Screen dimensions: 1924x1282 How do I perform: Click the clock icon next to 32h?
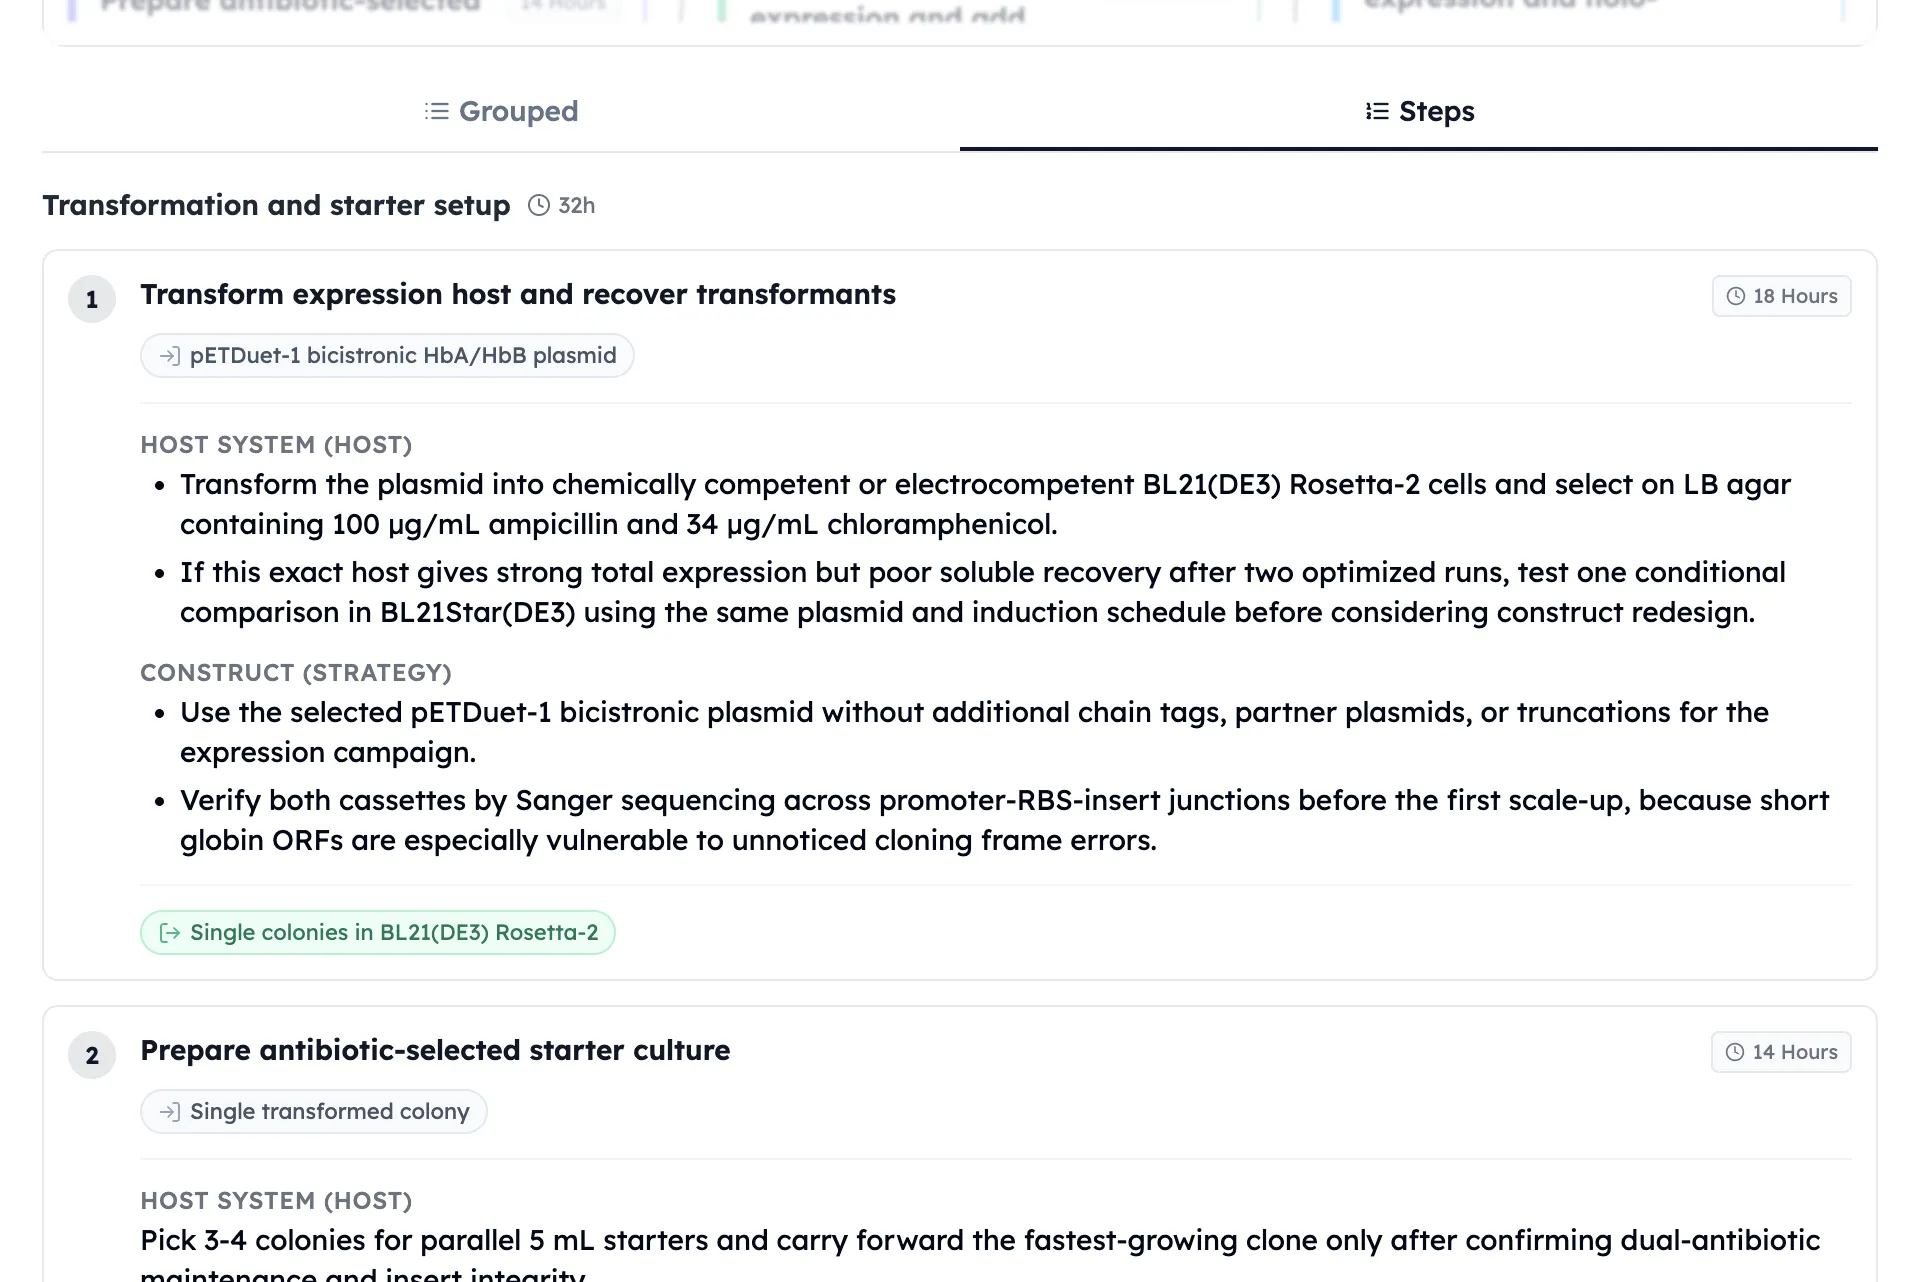[539, 205]
